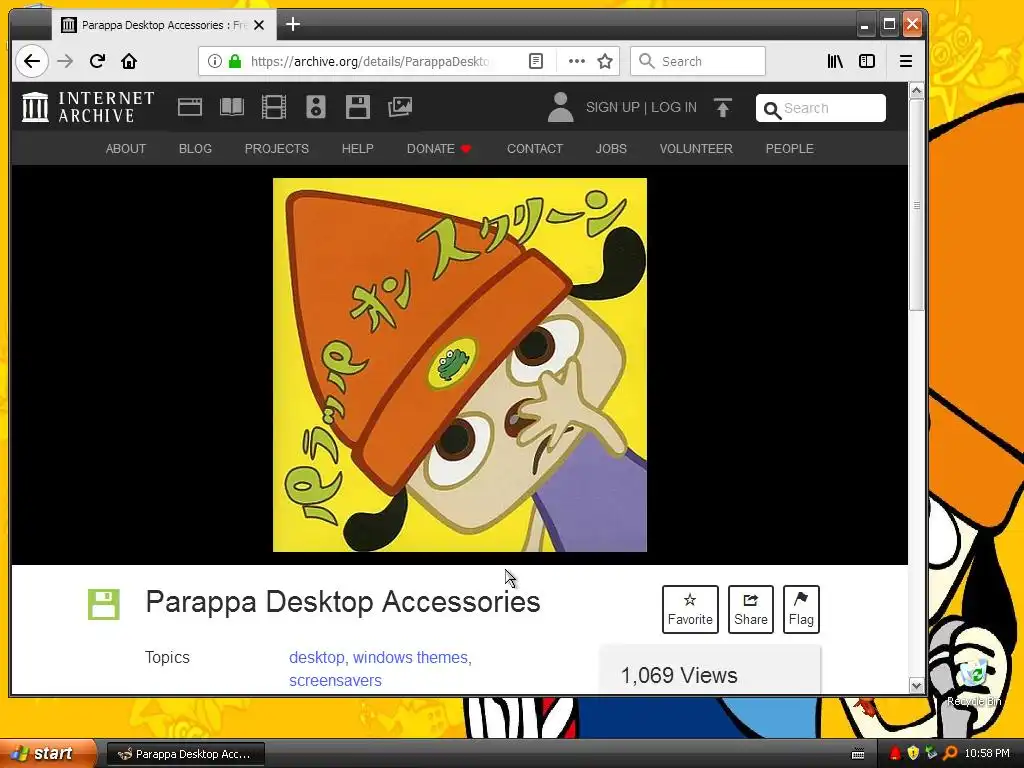Click the Flag button
The image size is (1024, 768).
coord(801,609)
